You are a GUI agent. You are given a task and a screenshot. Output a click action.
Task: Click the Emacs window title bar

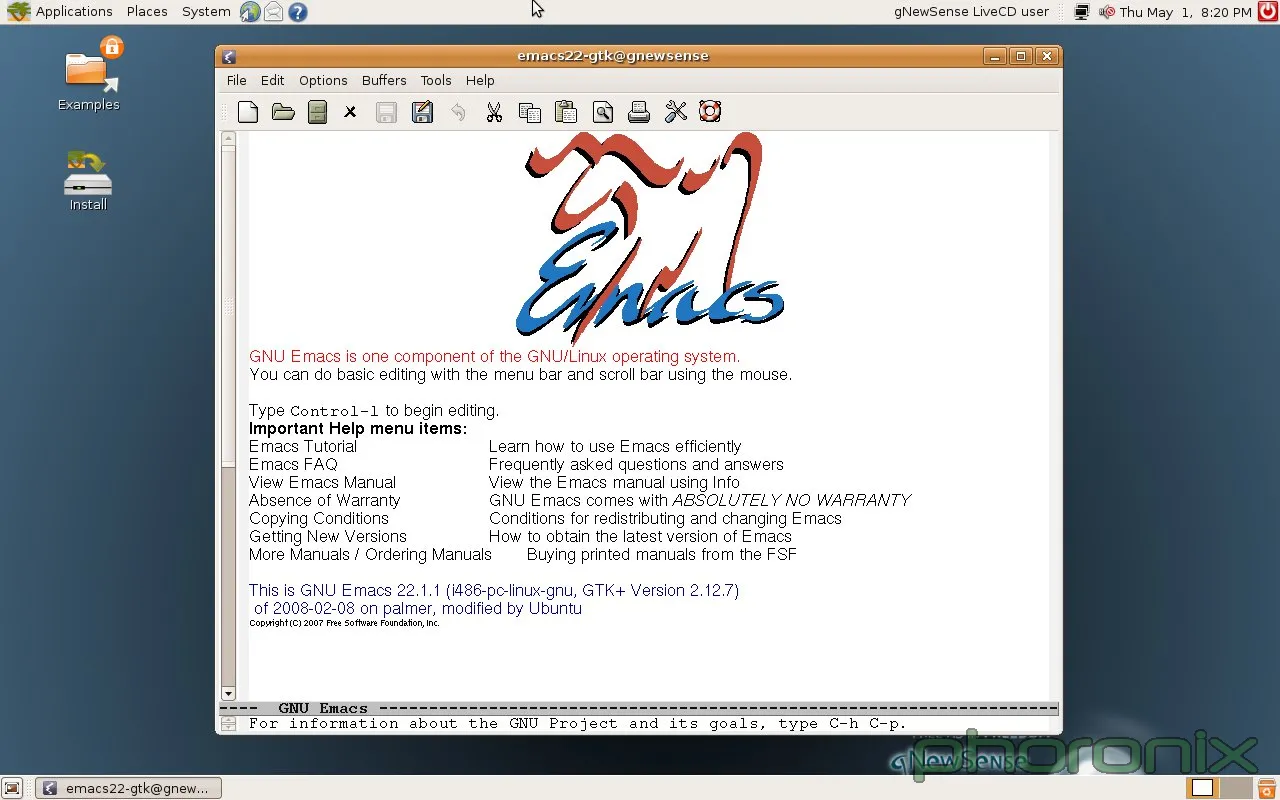point(612,56)
